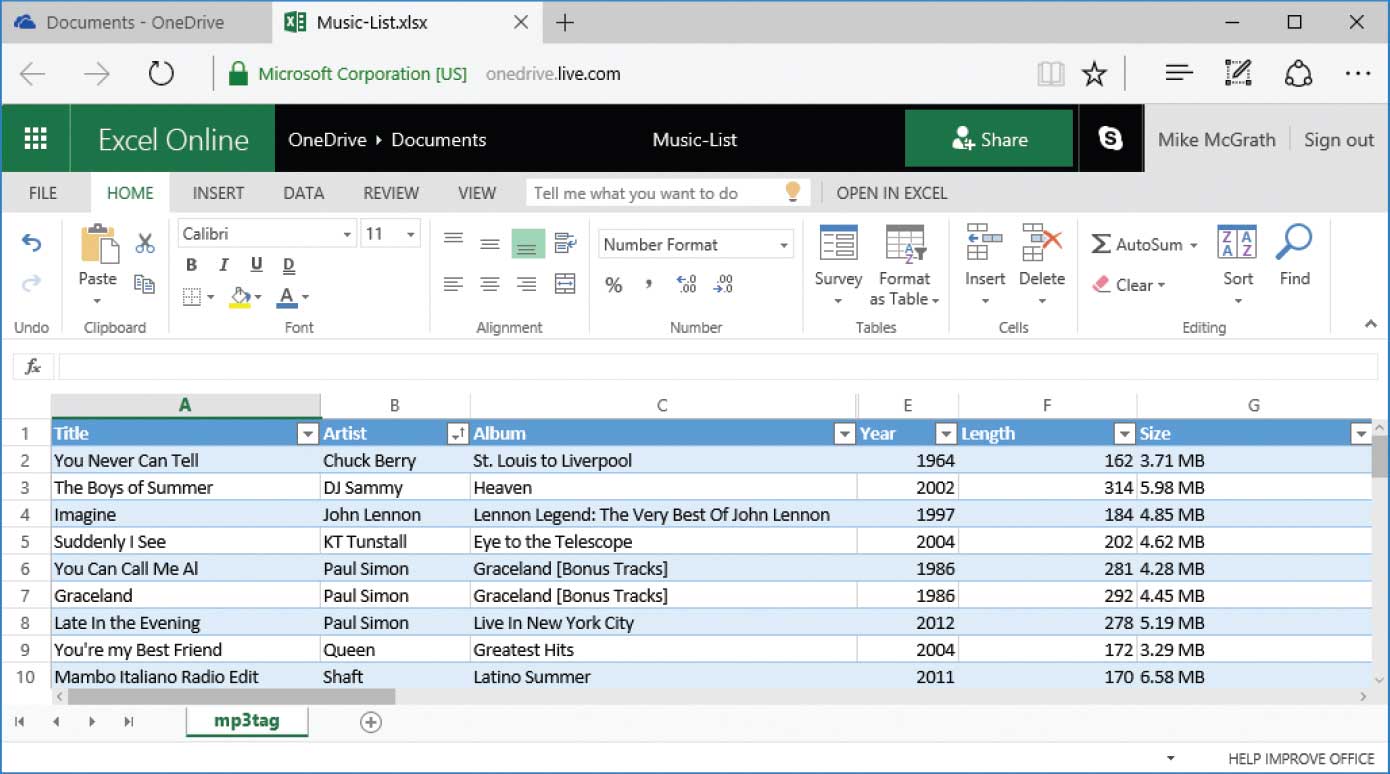Viewport: 1390px width, 774px height.
Task: Increase decimal places
Action: coord(686,285)
